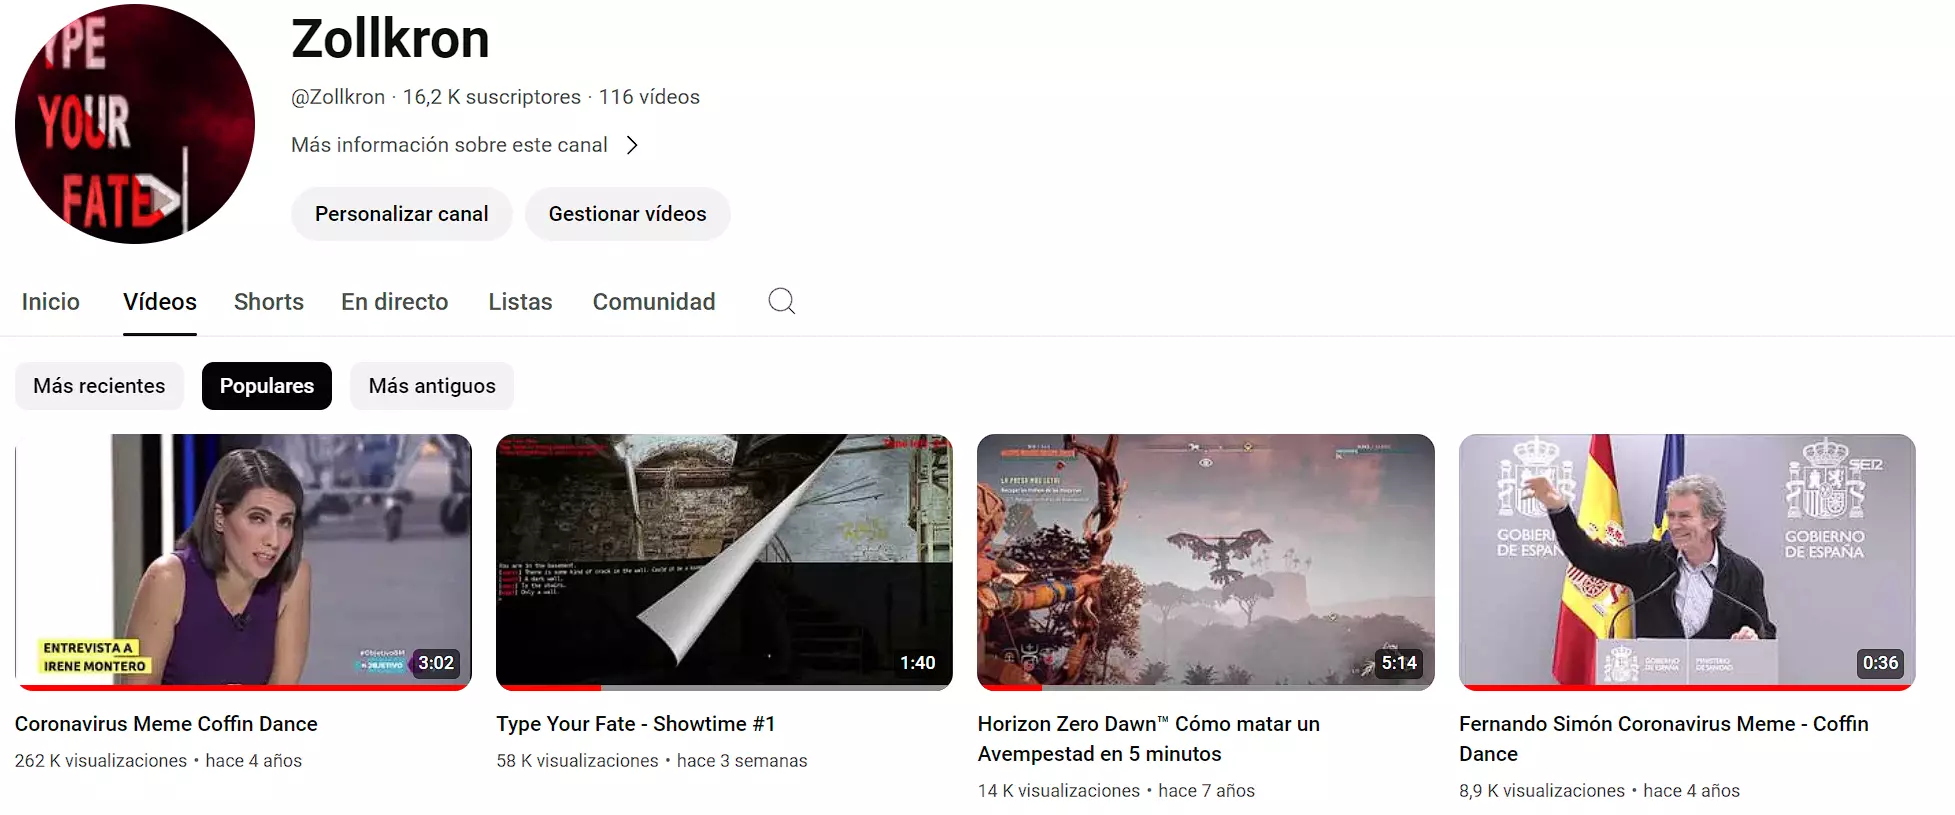Open Fernando Simón video thumbnail
Viewport: 1955px width, 815px height.
pos(1687,562)
